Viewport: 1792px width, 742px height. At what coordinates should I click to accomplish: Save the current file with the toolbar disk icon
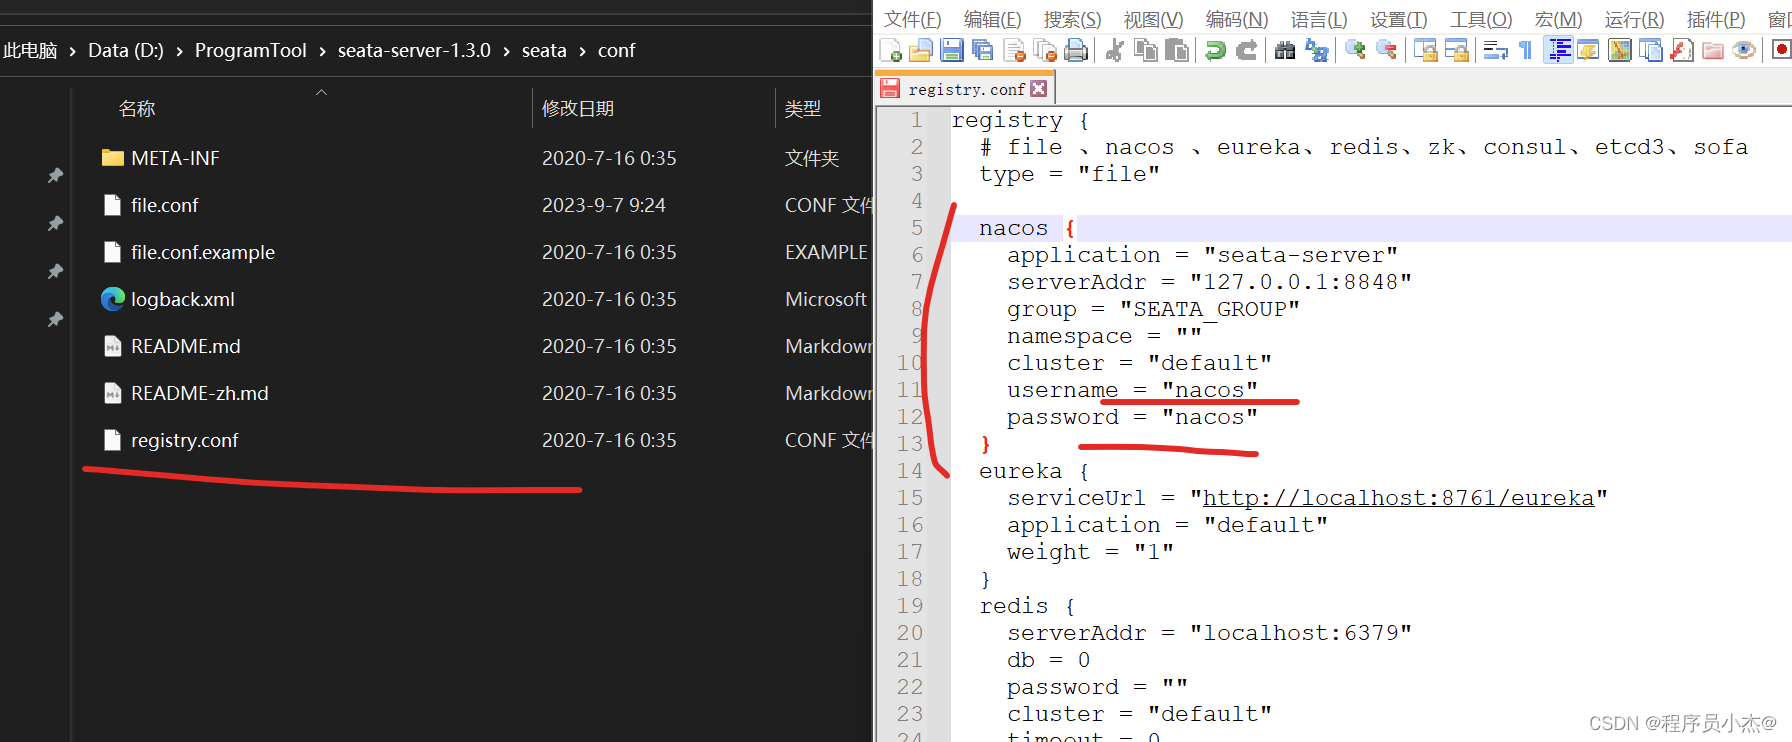click(952, 50)
